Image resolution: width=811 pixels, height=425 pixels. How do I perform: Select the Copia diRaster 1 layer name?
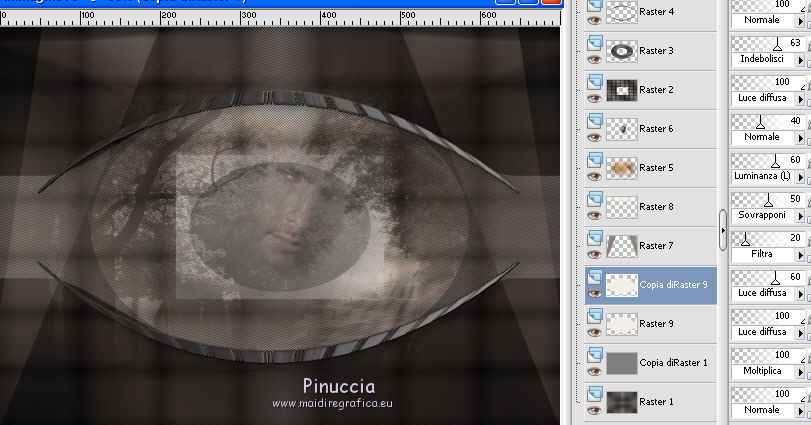click(673, 363)
